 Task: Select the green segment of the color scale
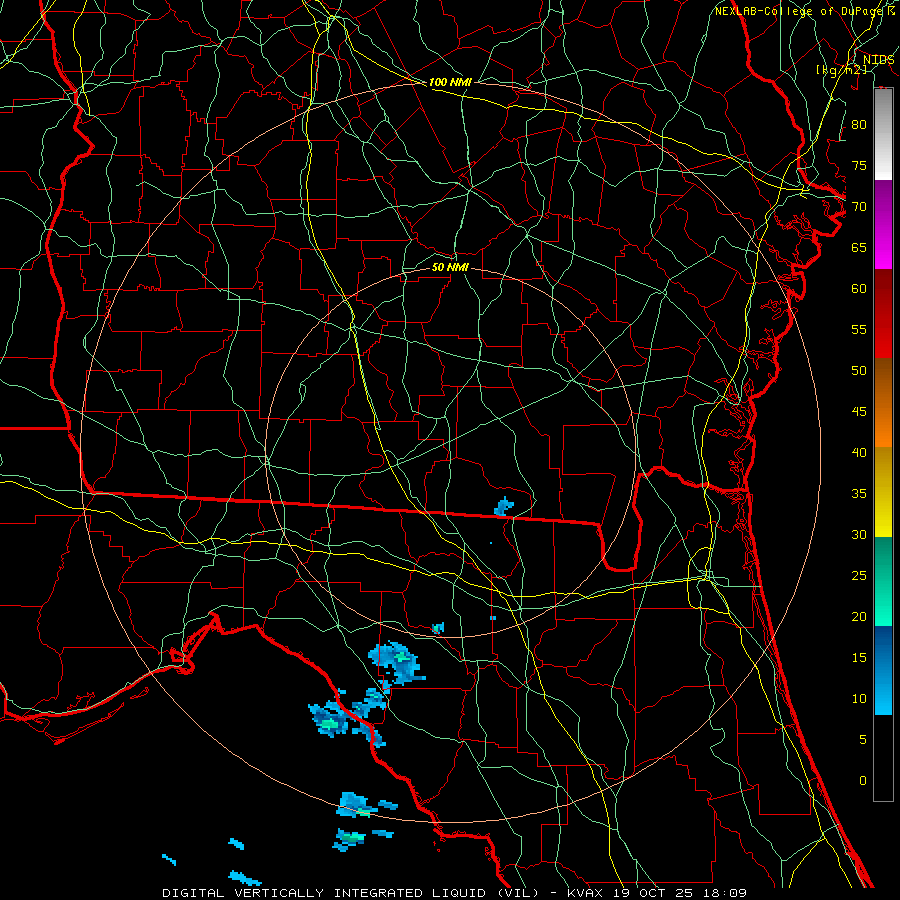coord(883,581)
